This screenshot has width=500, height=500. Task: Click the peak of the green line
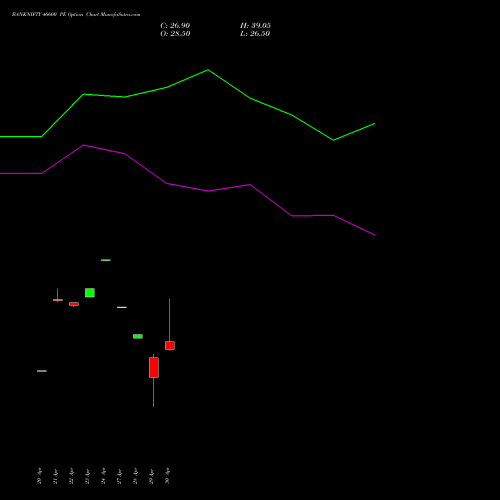[208, 70]
